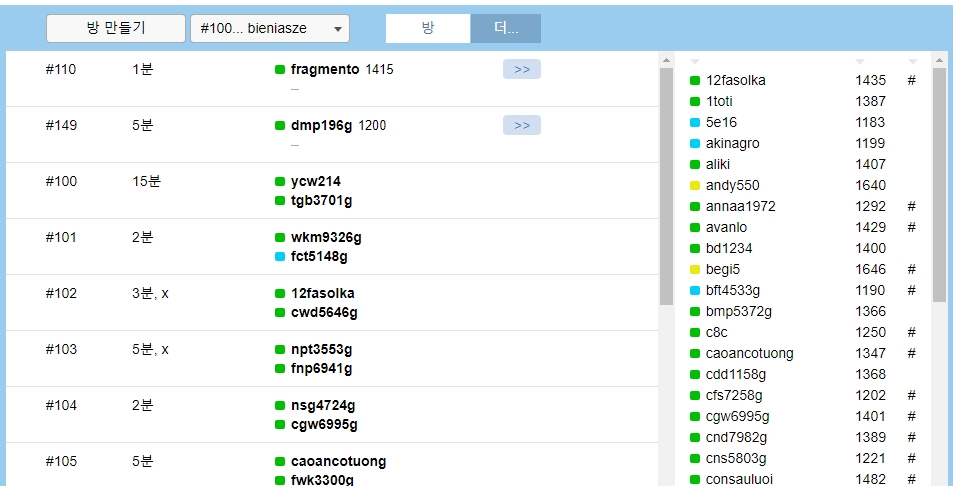Sort the player list by rating column arrow

(859, 62)
